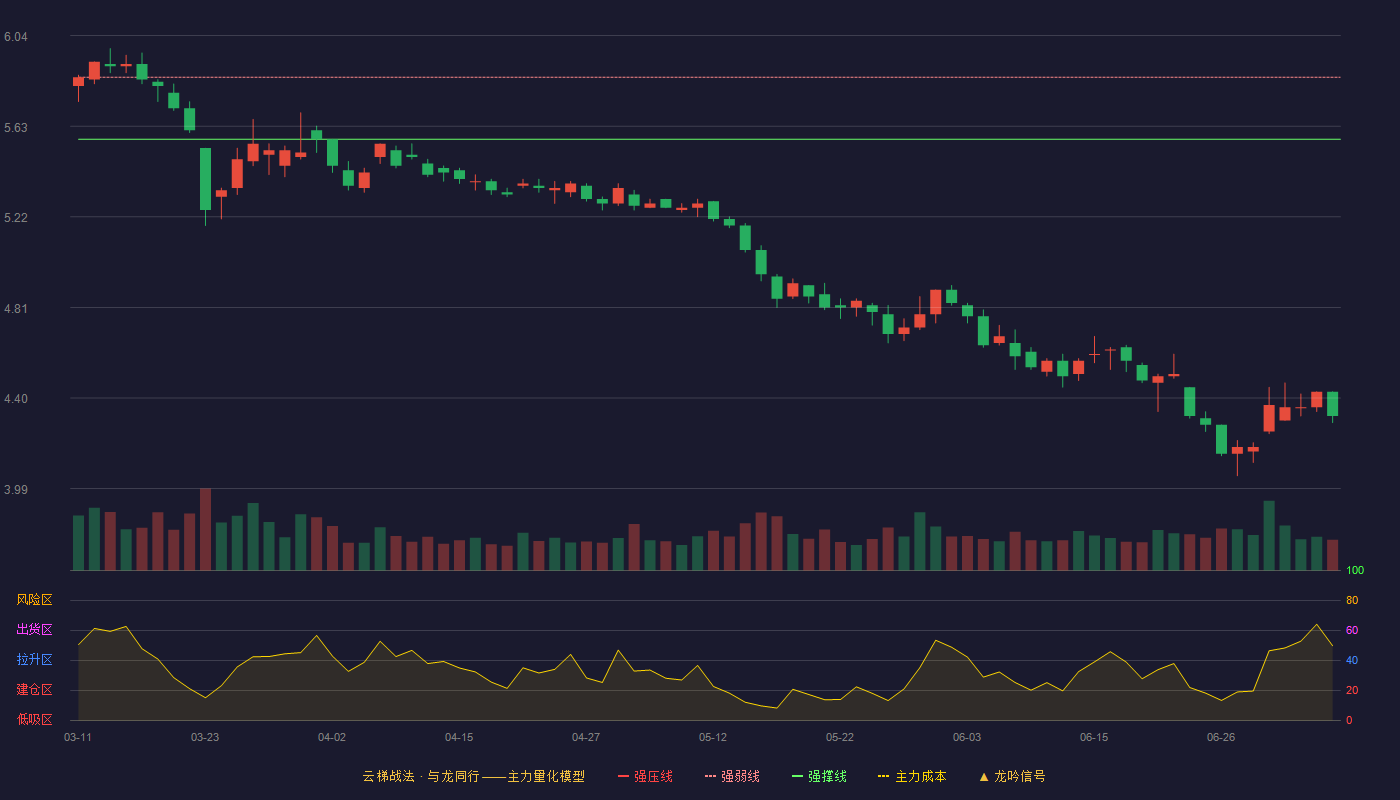Hide the 强弱线 series via legend label
Screen dimensions: 1400x800
pyautogui.click(x=740, y=777)
